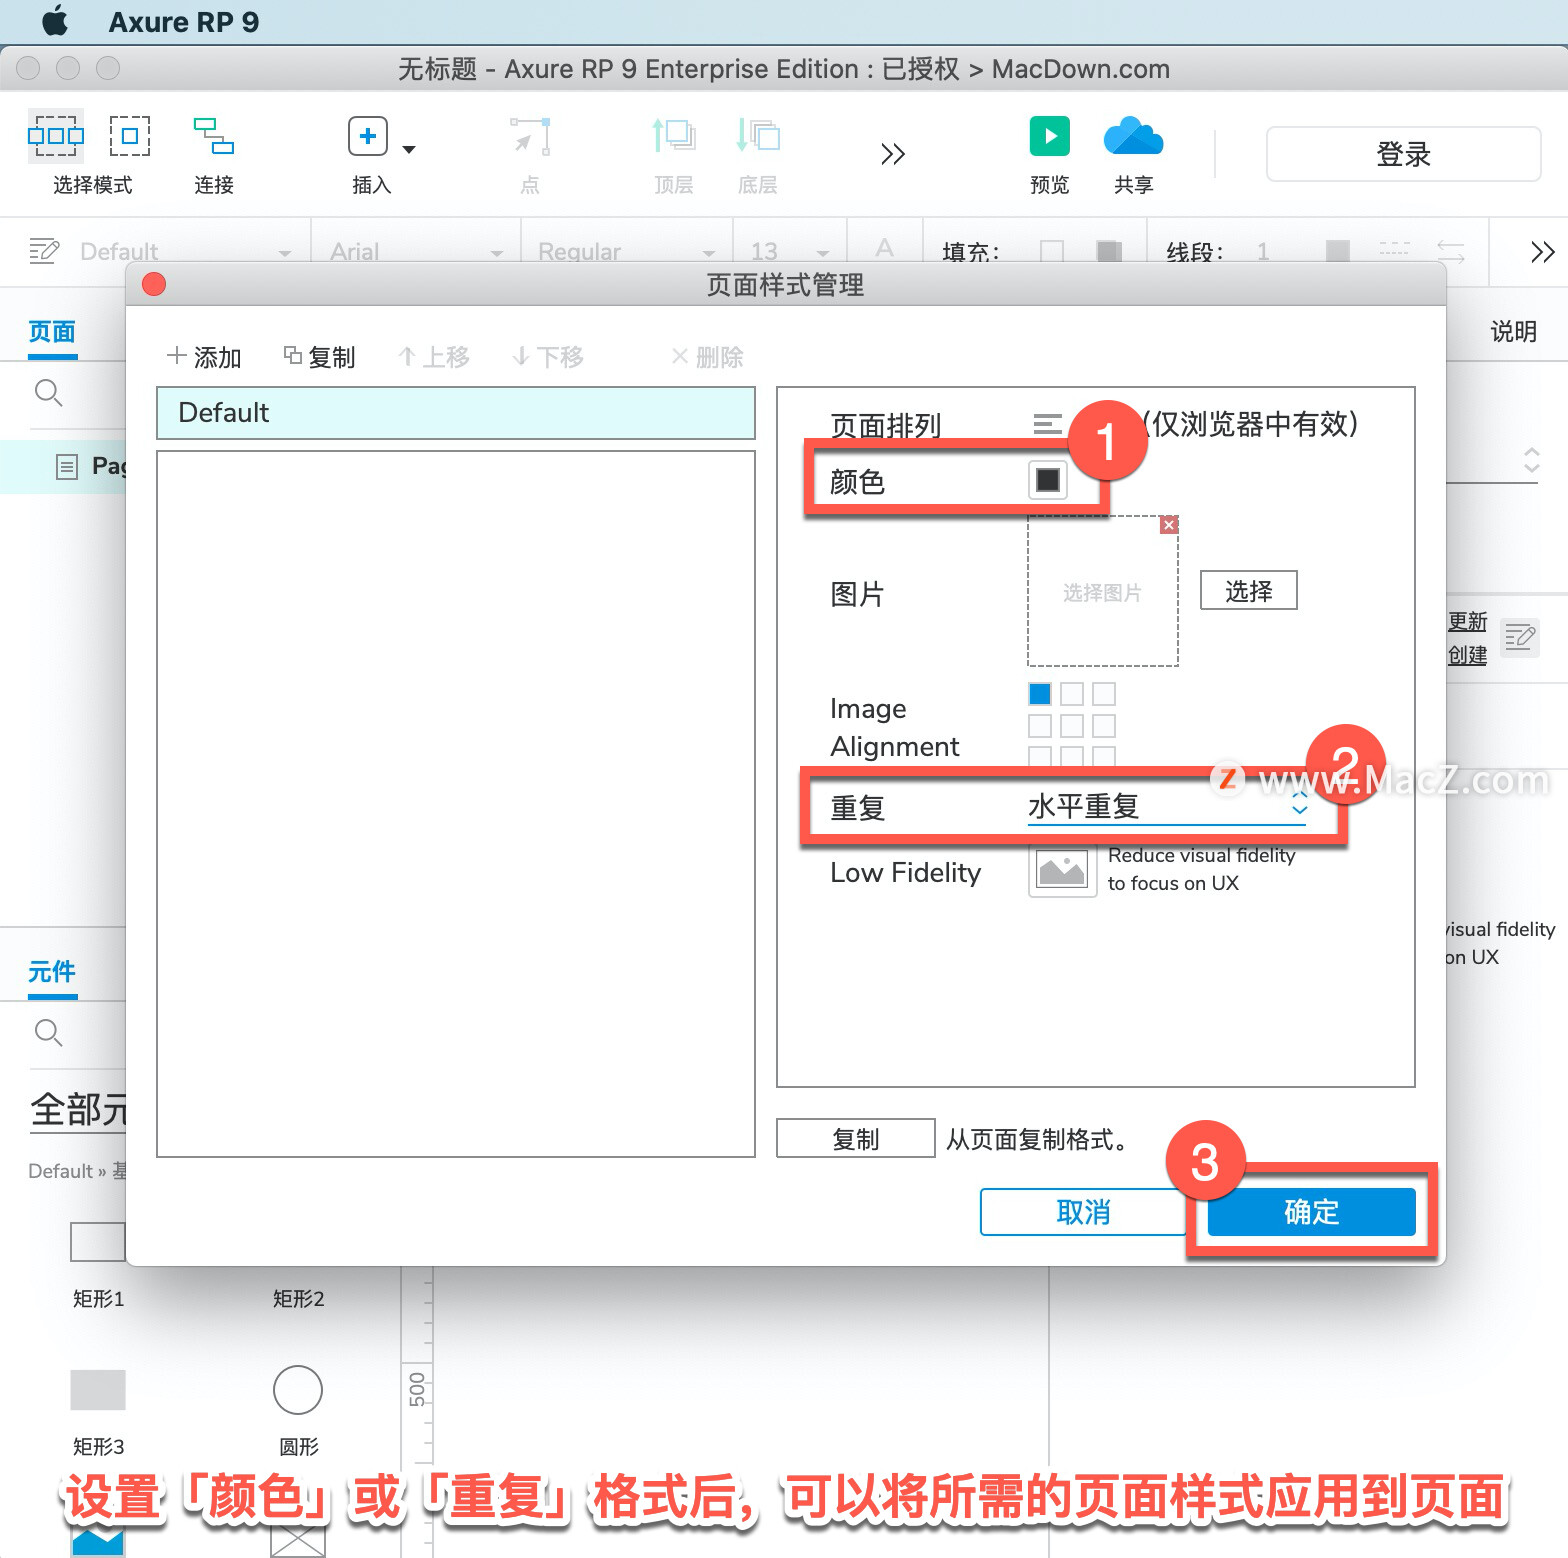Click the Share cloud icon
Viewport: 1568px width, 1558px height.
coord(1134,136)
